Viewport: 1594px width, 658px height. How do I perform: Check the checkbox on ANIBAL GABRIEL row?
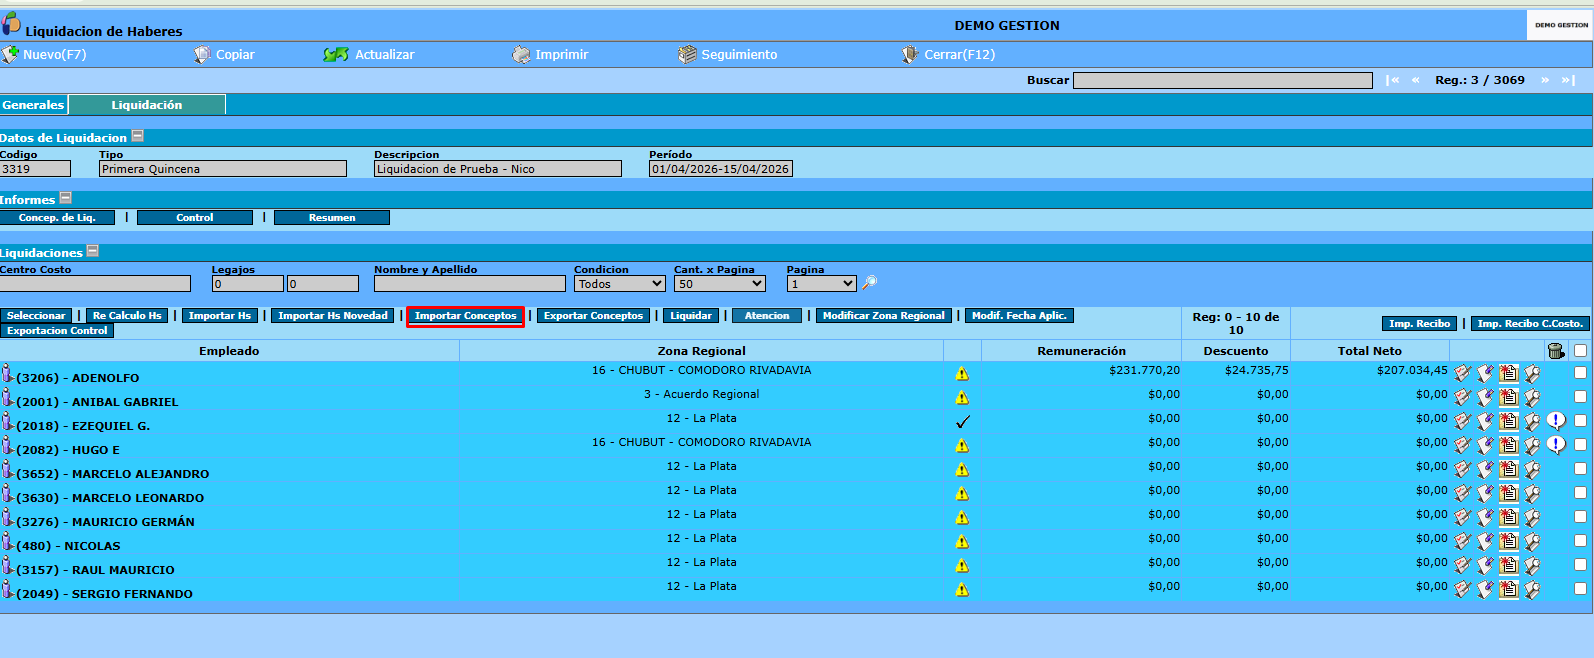coord(1580,396)
